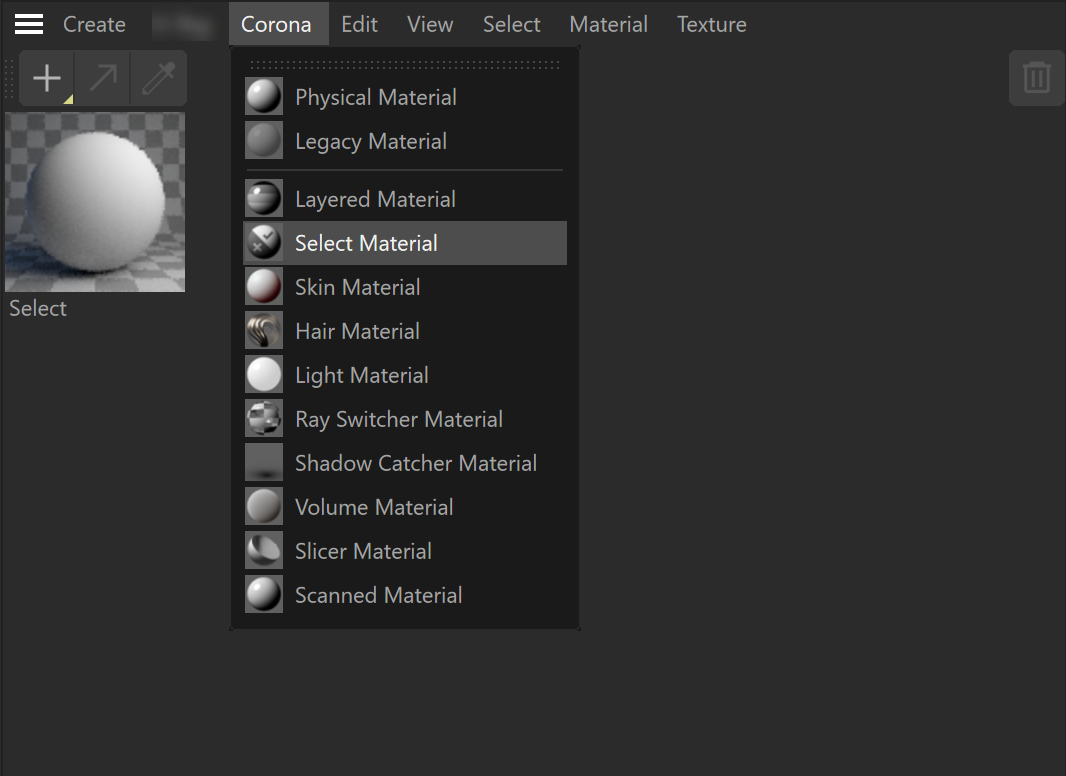
Task: Click the Skin Material icon
Action: [264, 286]
